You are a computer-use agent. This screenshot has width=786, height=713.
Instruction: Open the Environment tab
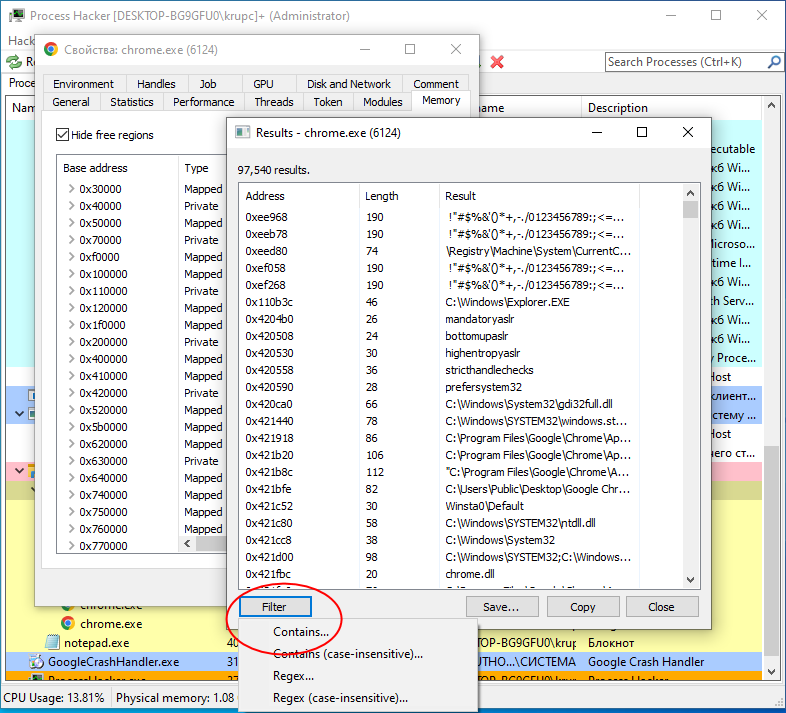click(83, 84)
